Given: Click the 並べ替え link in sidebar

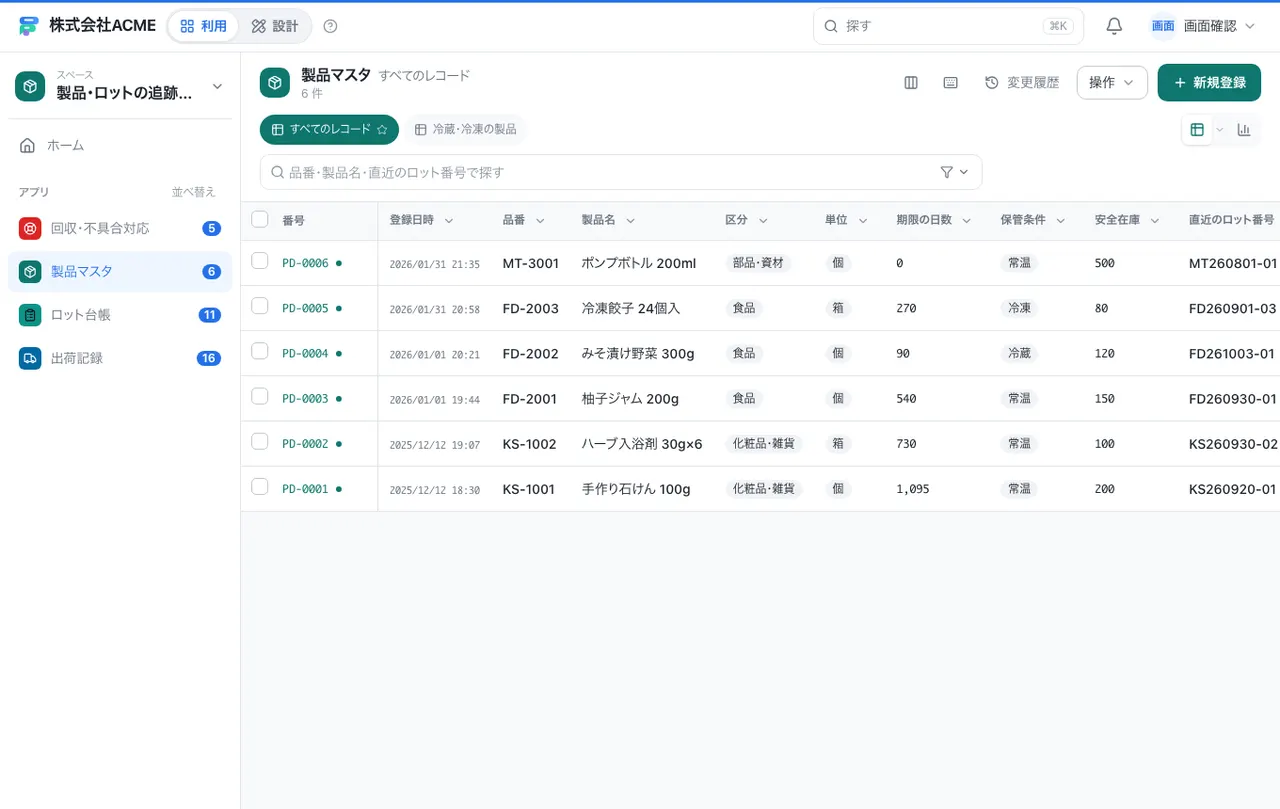Looking at the screenshot, I should point(194,192).
